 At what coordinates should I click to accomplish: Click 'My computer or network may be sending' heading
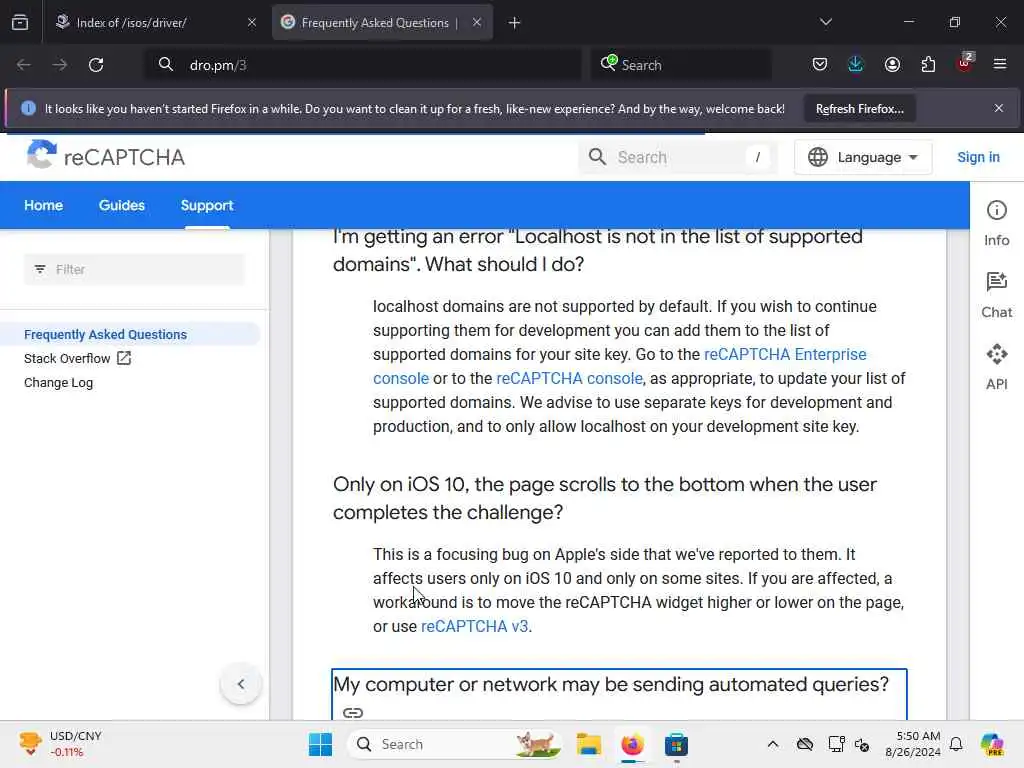[611, 684]
